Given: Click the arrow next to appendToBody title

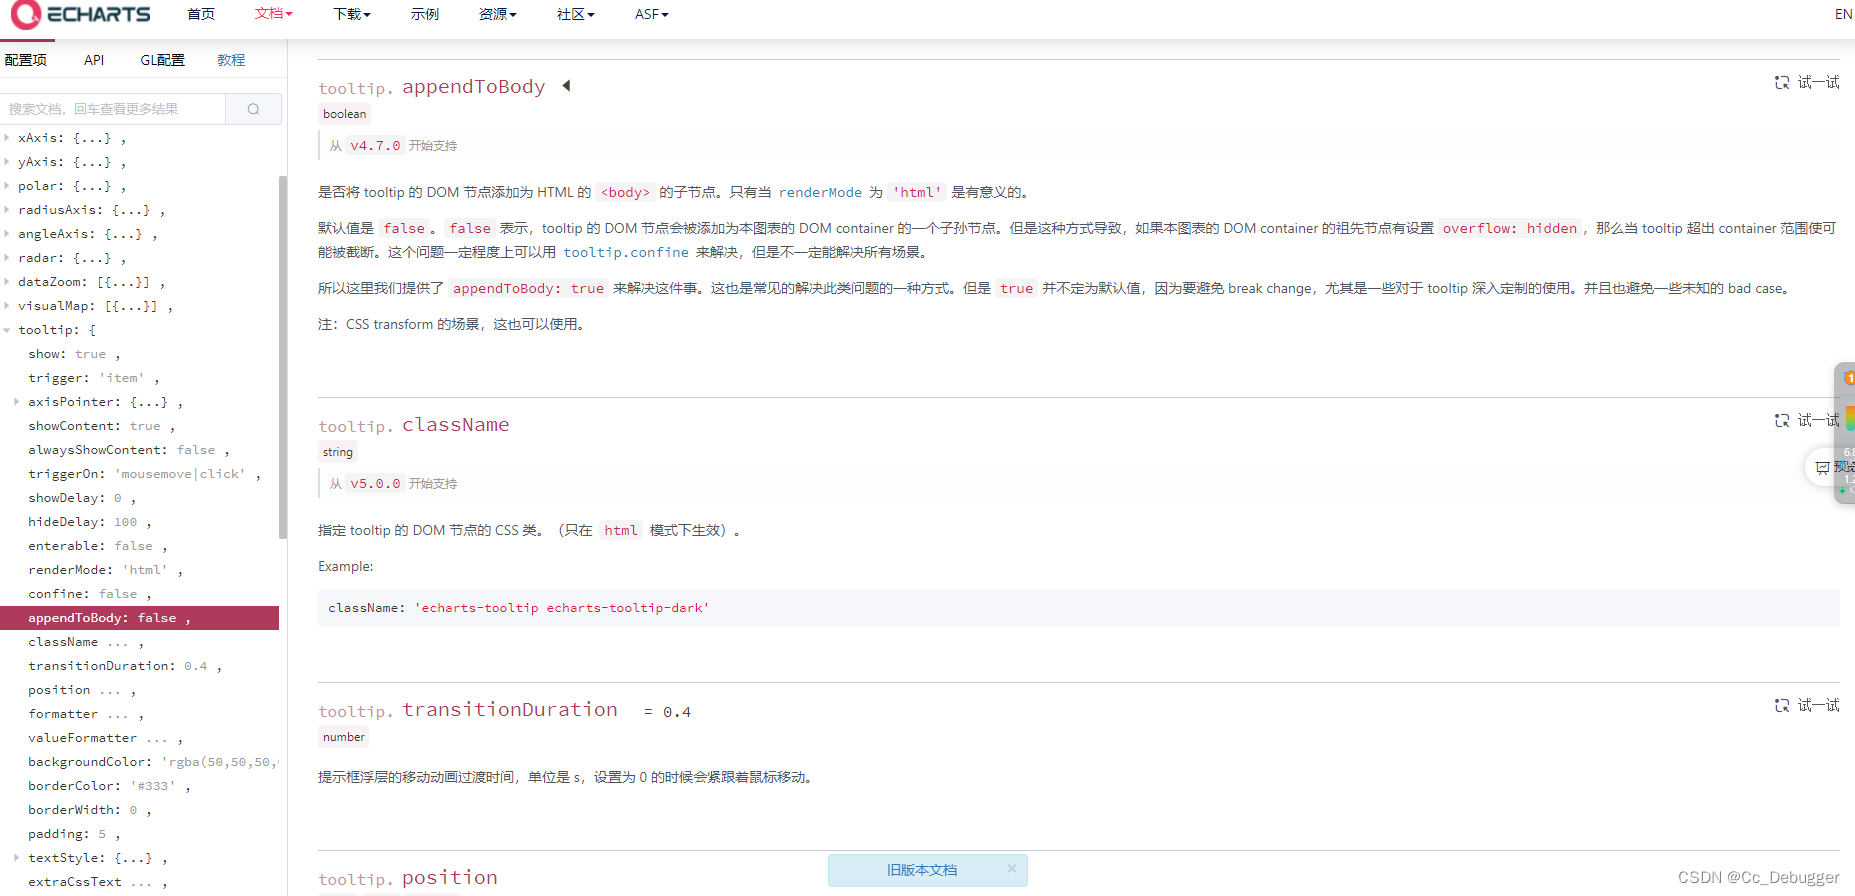Looking at the screenshot, I should point(566,86).
